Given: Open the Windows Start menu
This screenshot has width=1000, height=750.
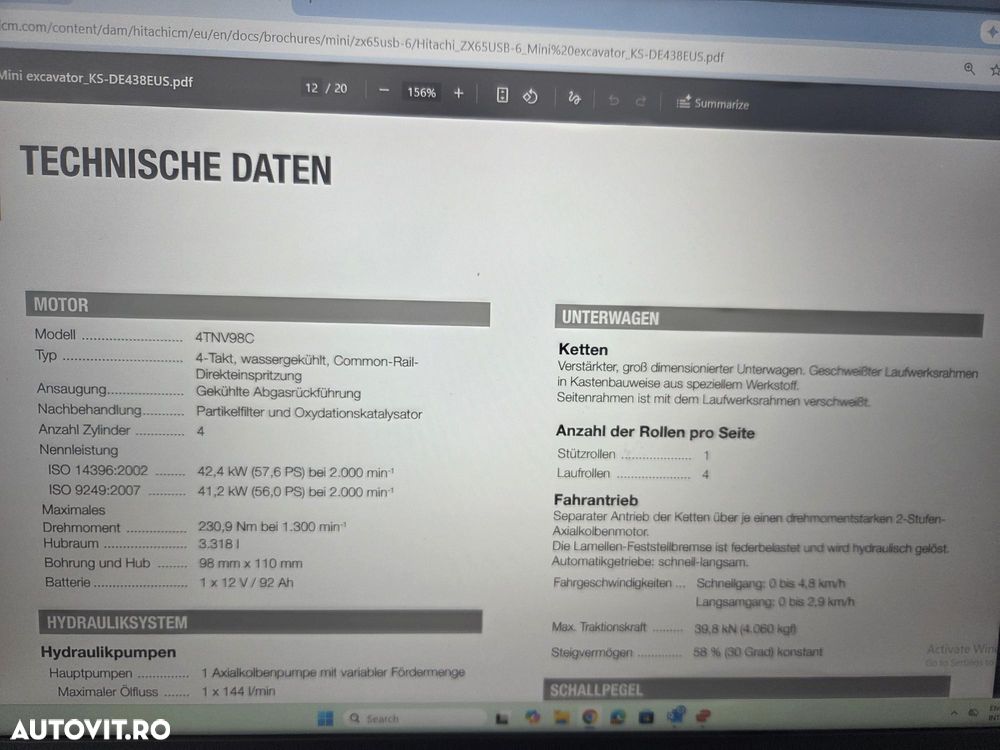Looking at the screenshot, I should pos(325,719).
